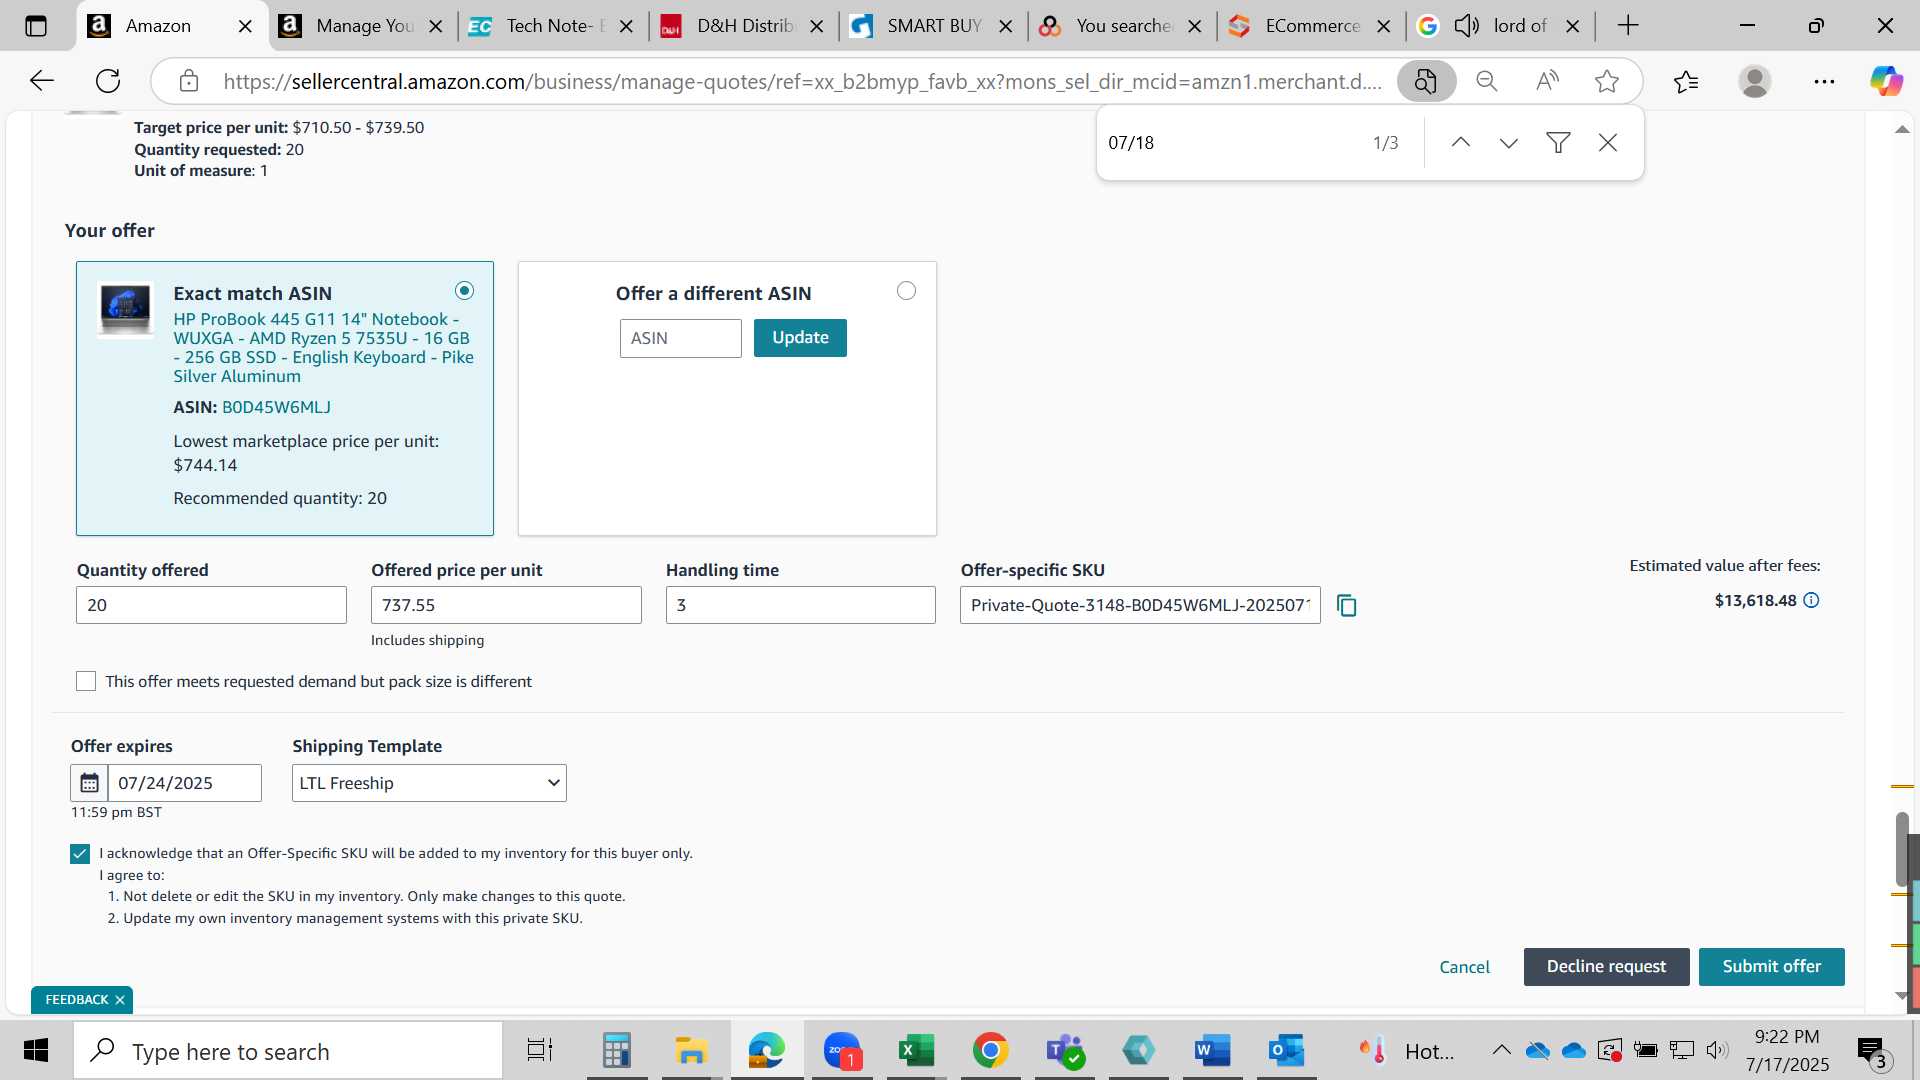1920x1080 pixels.
Task: Open the HP ProBook 445 G11 product link
Action: 323,348
